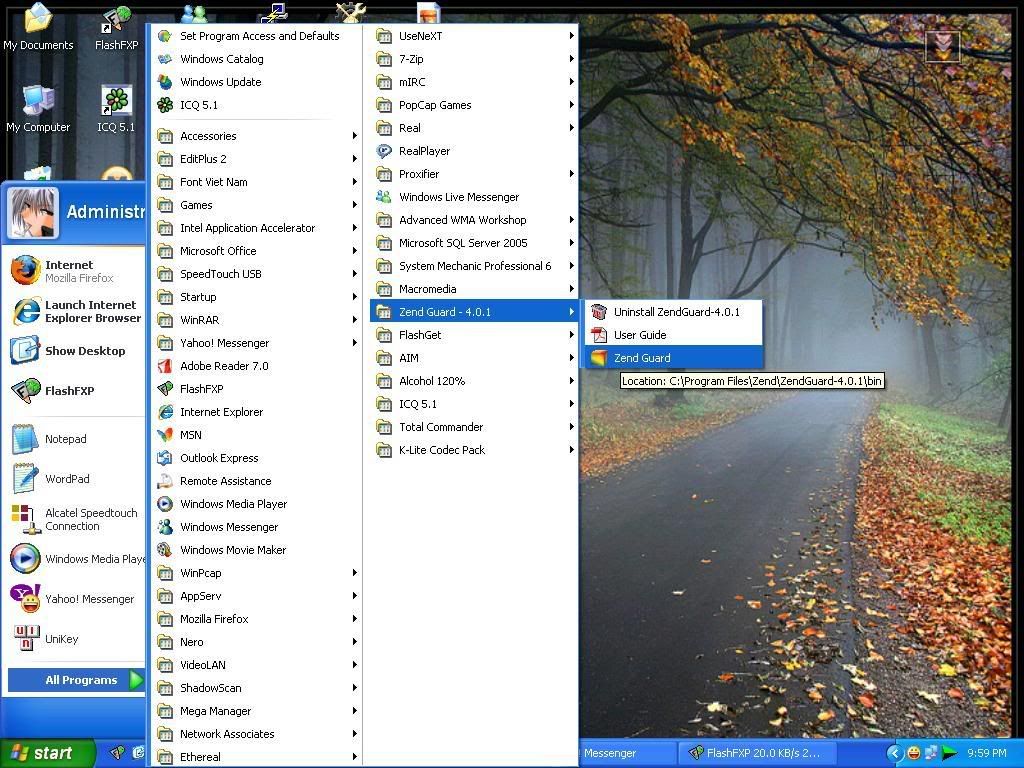This screenshot has width=1024, height=768.
Task: Click the UniKey icon
Action: (25, 639)
